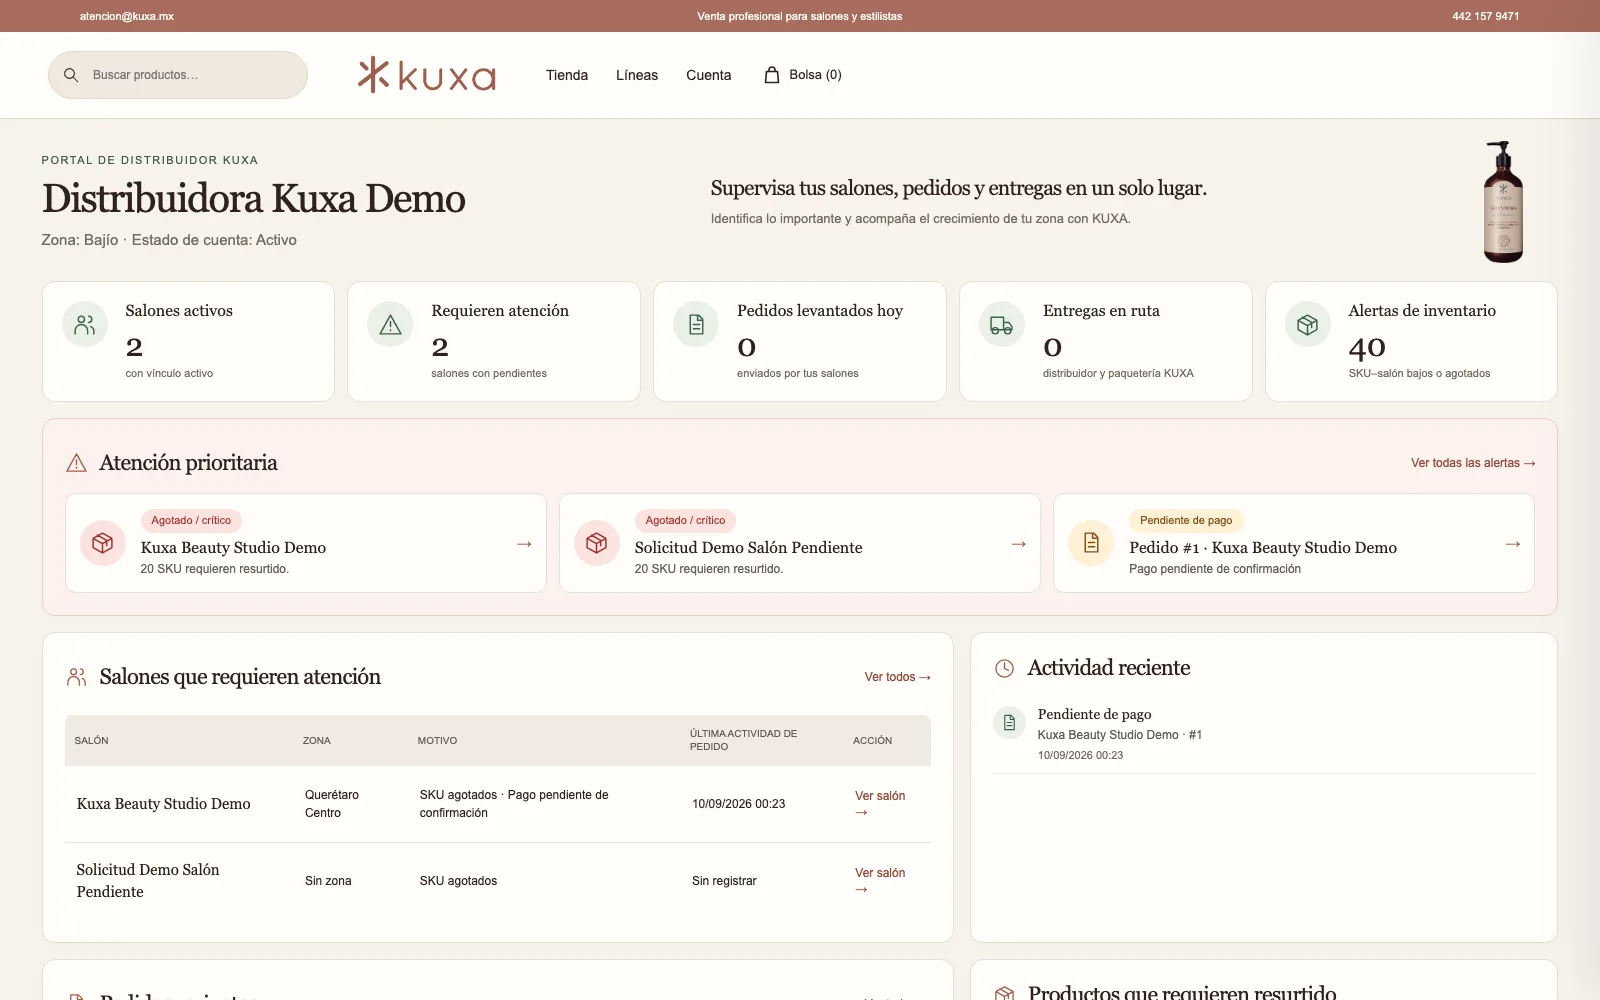Click the shopping bag icon
The height and width of the screenshot is (1000, 1600).
pyautogui.click(x=772, y=75)
